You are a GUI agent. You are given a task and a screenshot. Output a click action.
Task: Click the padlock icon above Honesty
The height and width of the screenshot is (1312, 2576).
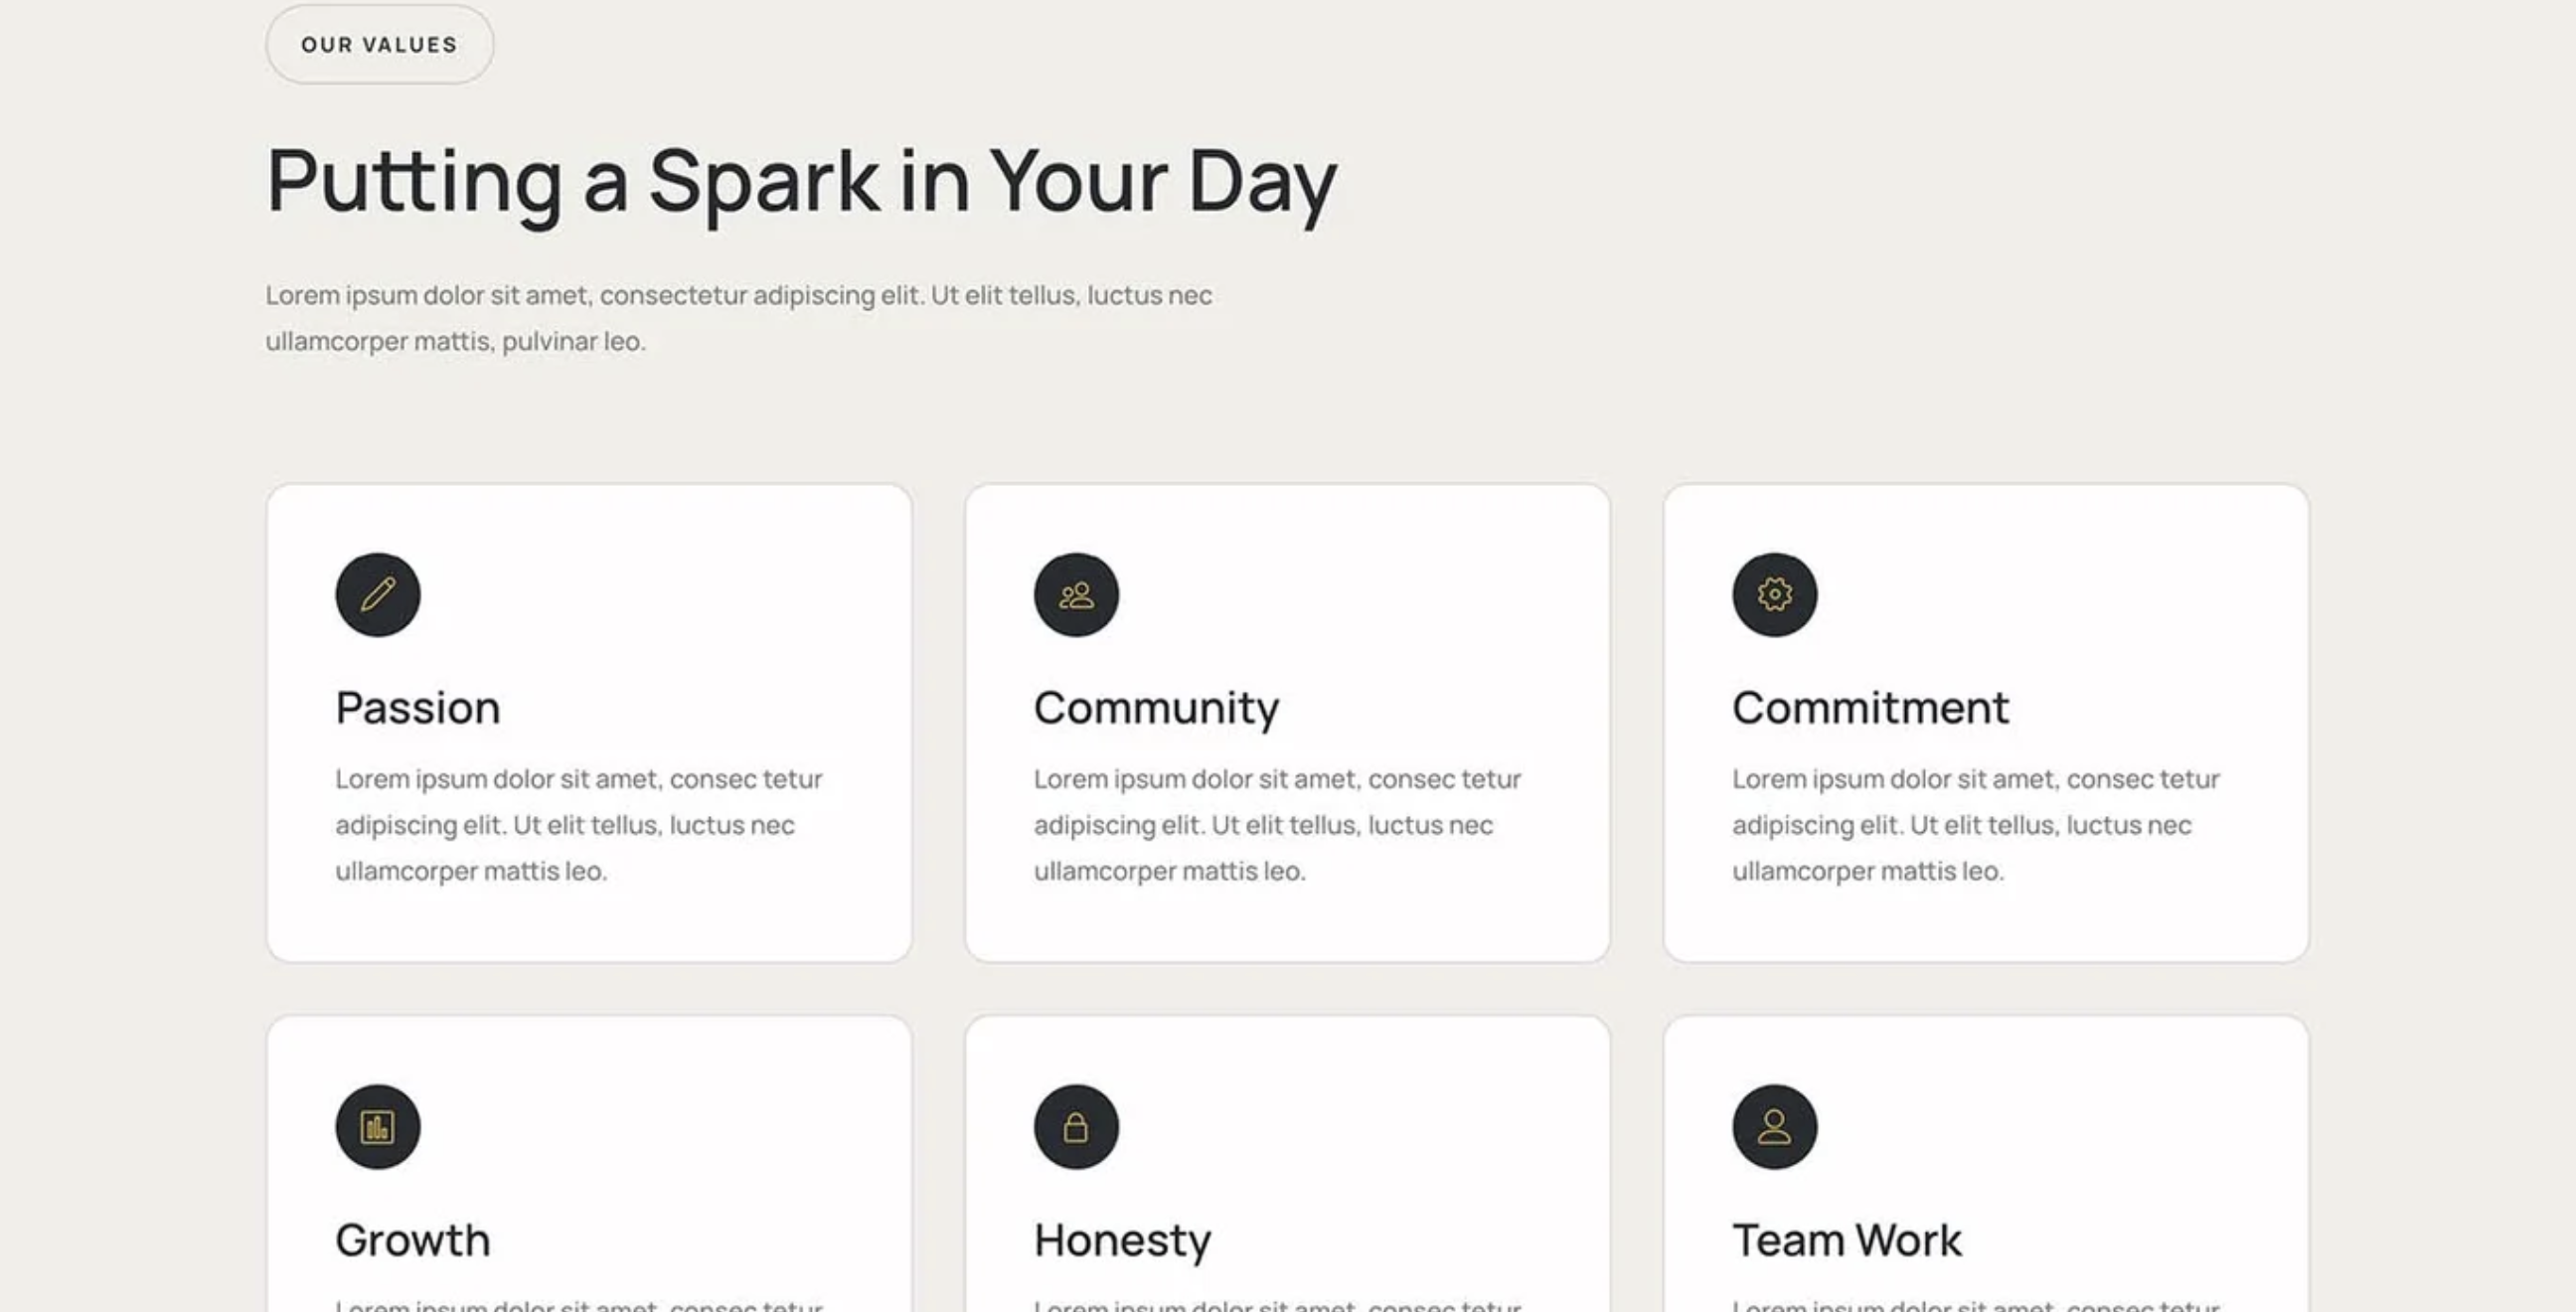click(x=1076, y=1127)
